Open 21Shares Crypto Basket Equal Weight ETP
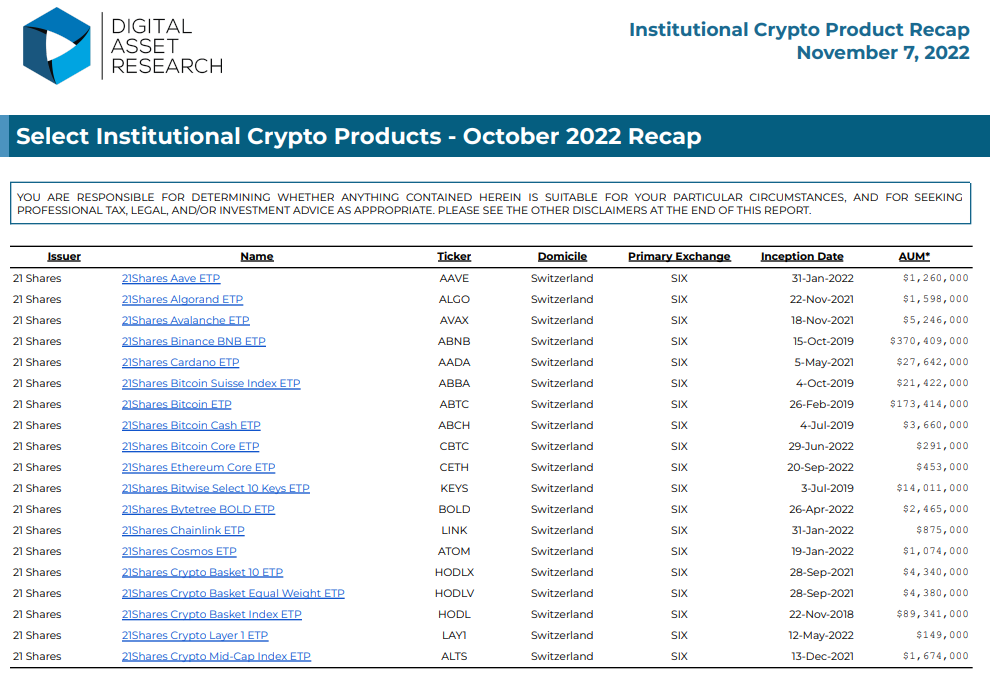Viewport: 990px width, 676px height. (233, 593)
